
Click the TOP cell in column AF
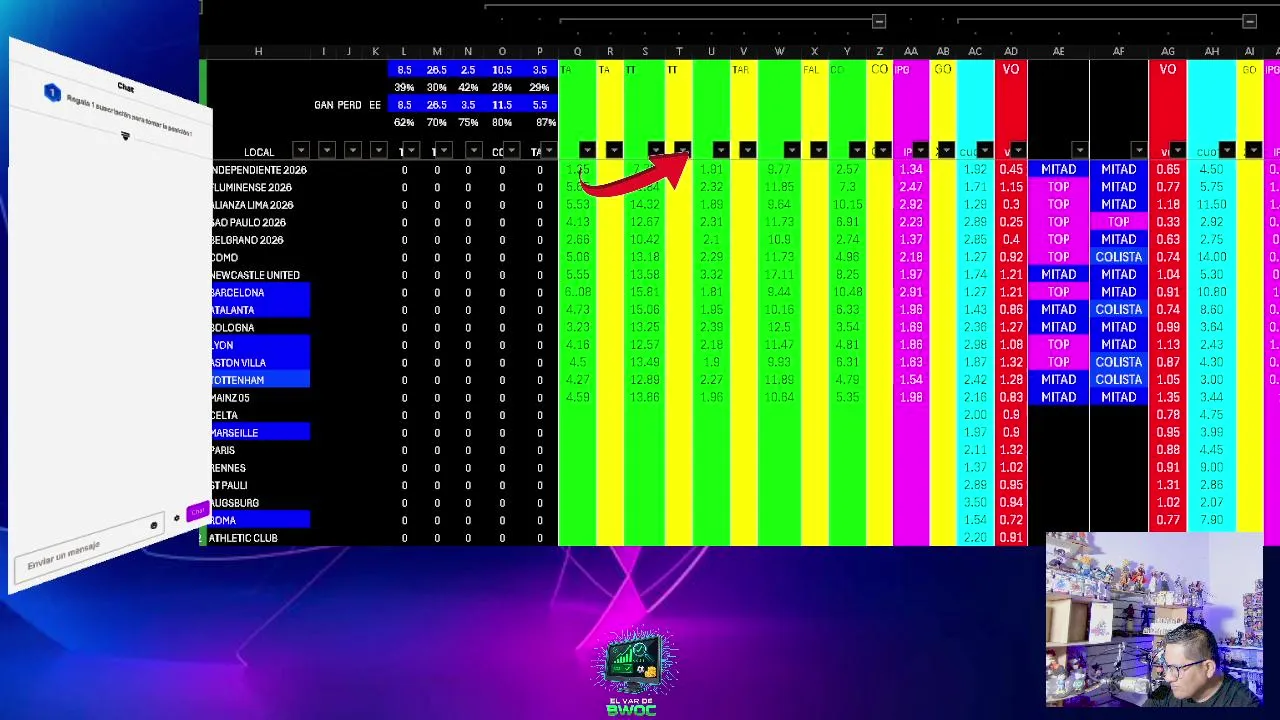pos(1118,222)
